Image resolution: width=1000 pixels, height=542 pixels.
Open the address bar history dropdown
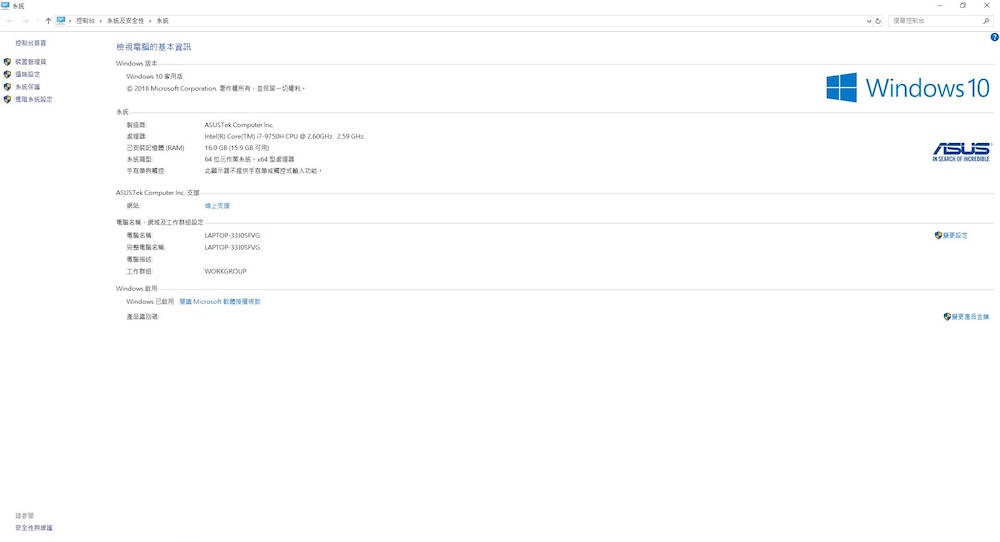pos(869,21)
